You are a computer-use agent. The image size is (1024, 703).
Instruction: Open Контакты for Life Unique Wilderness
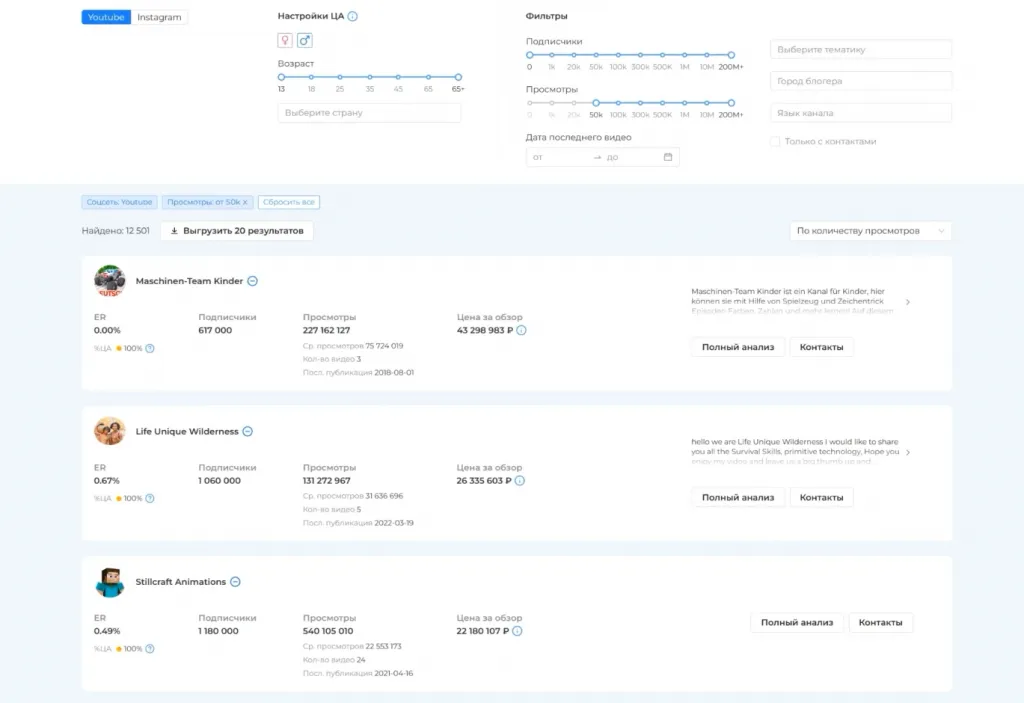[822, 497]
